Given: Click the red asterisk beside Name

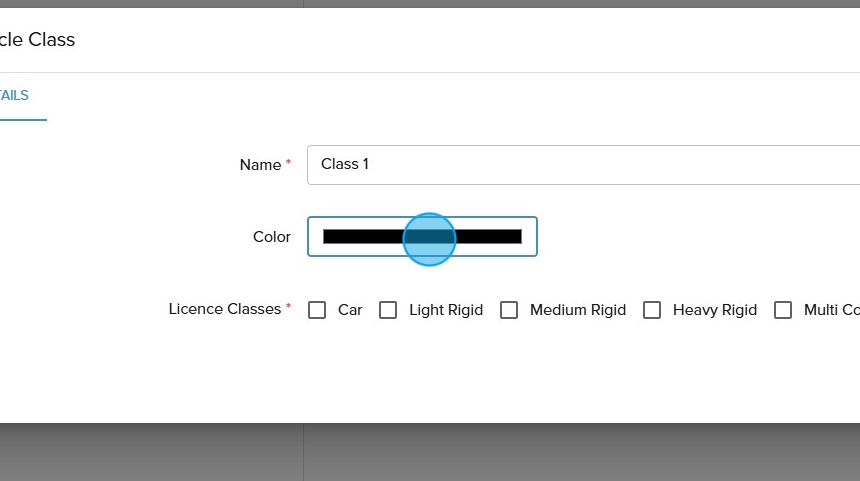Looking at the screenshot, I should (x=289, y=163).
